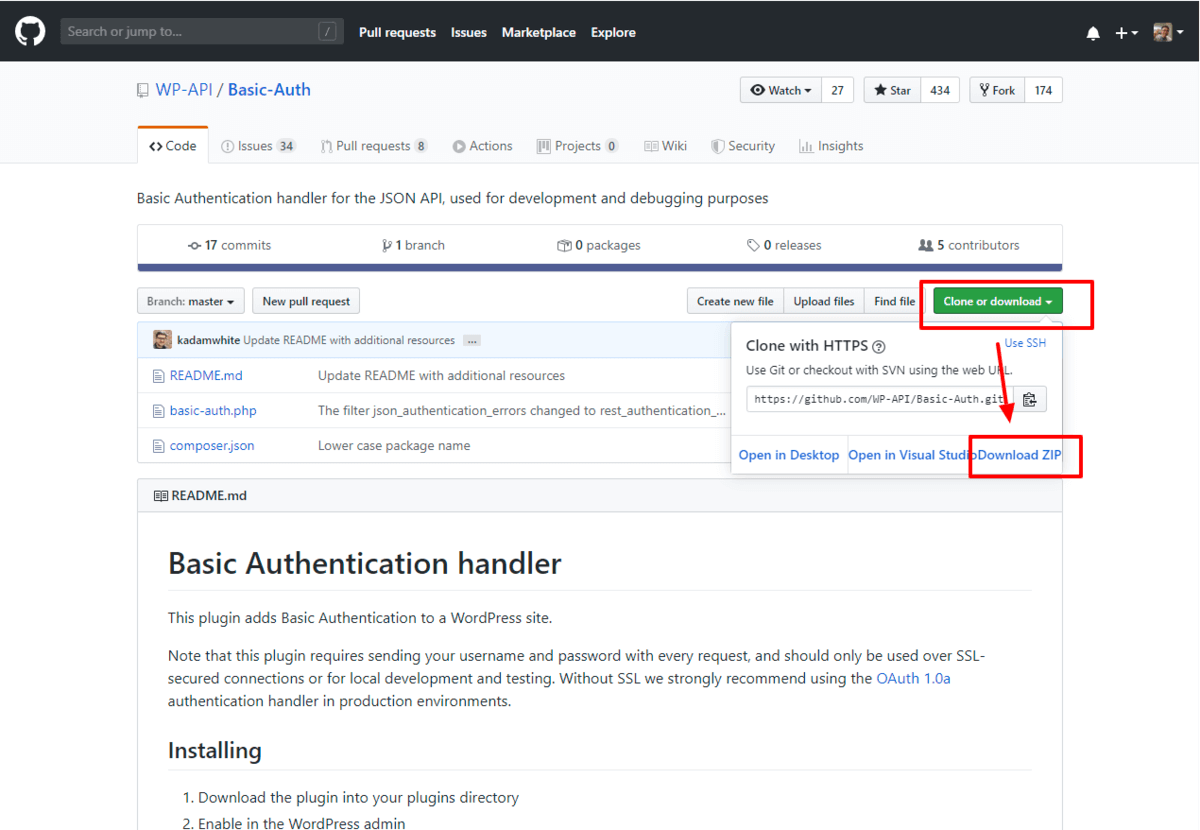Screen dimensions: 1200x830
Task: View the 5 contributors
Action: click(x=969, y=245)
